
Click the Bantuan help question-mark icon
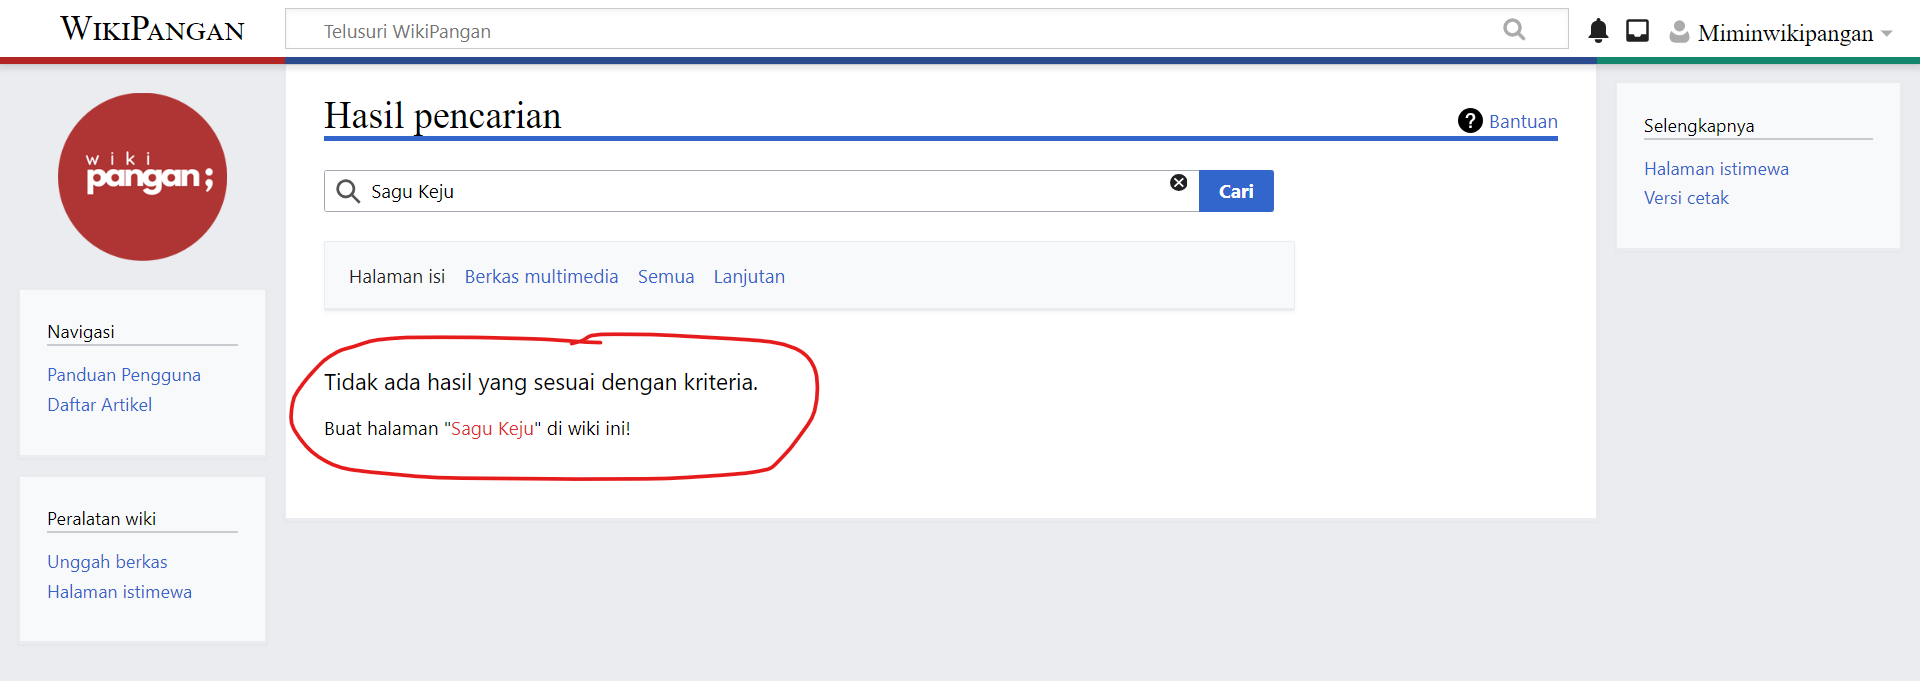(1470, 121)
